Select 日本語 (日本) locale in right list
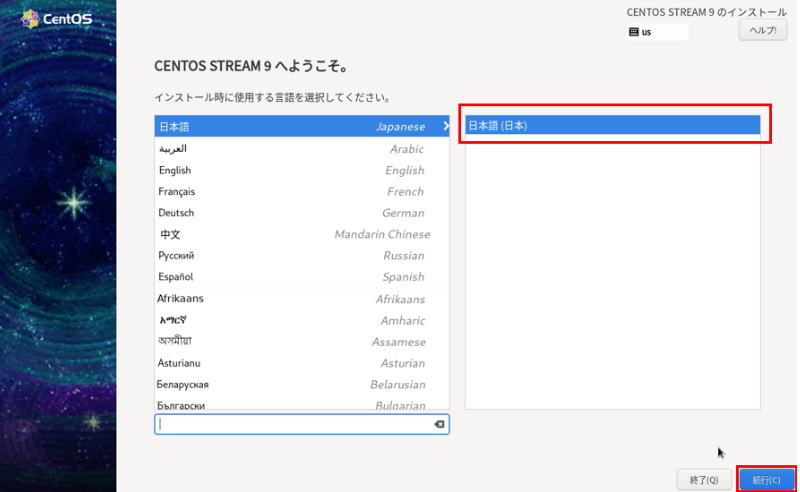 (612, 126)
